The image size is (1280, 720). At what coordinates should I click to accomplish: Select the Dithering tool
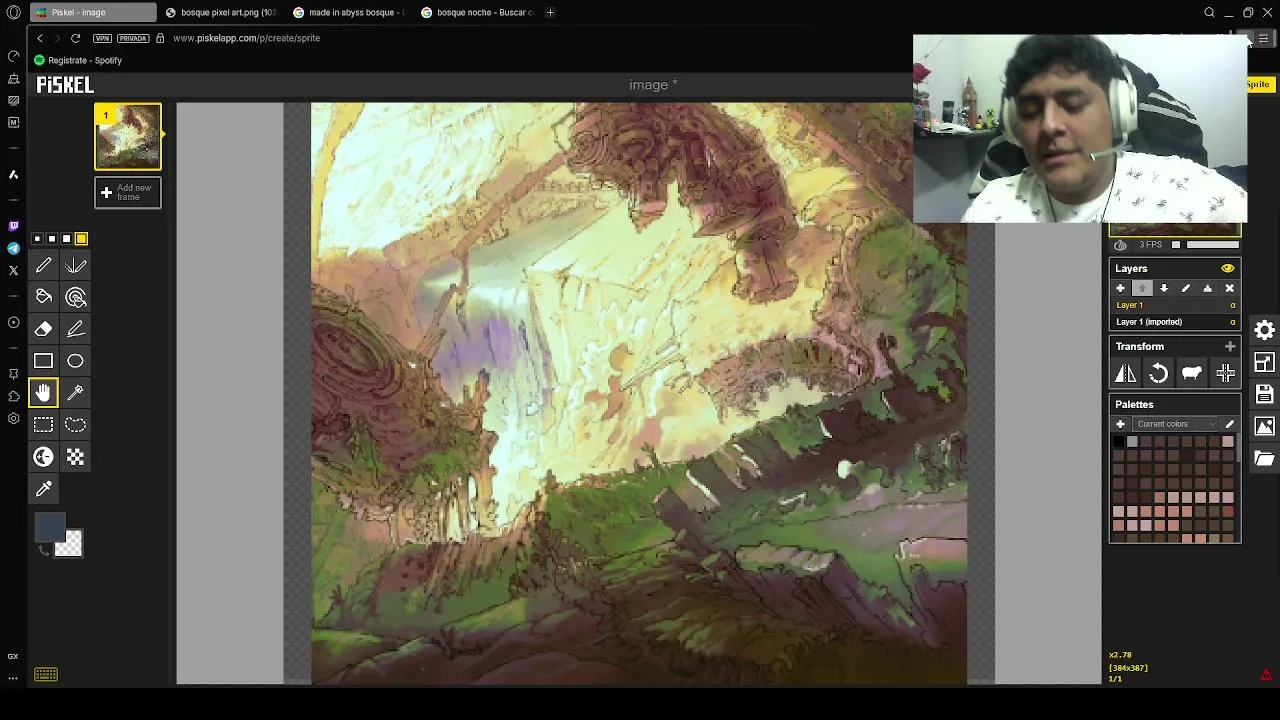(x=75, y=457)
